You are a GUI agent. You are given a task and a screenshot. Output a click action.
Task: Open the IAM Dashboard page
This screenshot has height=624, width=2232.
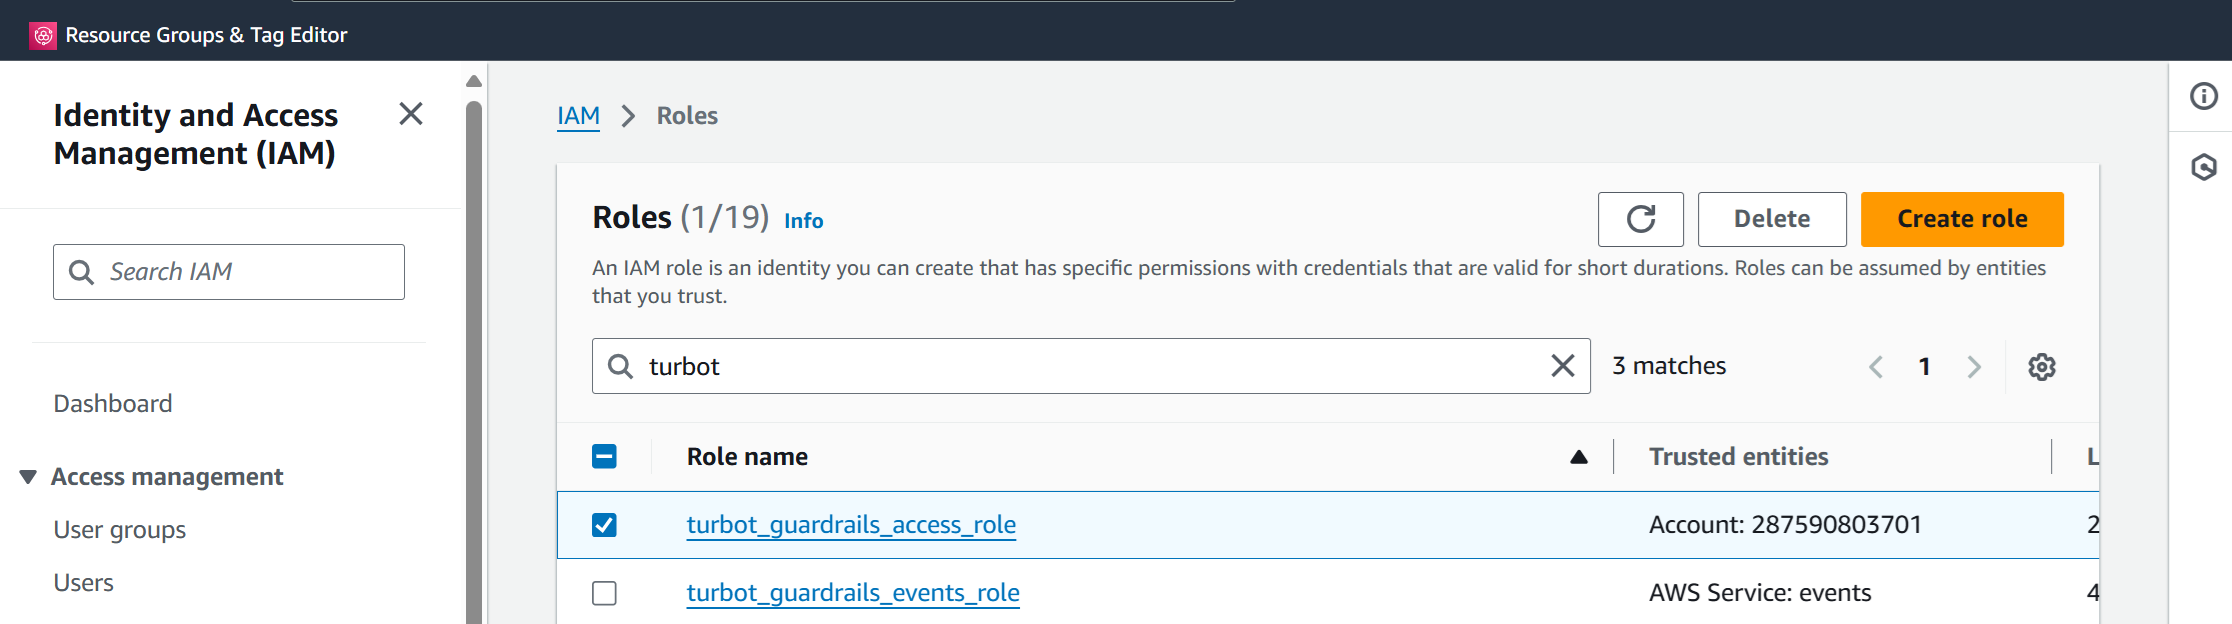point(113,403)
